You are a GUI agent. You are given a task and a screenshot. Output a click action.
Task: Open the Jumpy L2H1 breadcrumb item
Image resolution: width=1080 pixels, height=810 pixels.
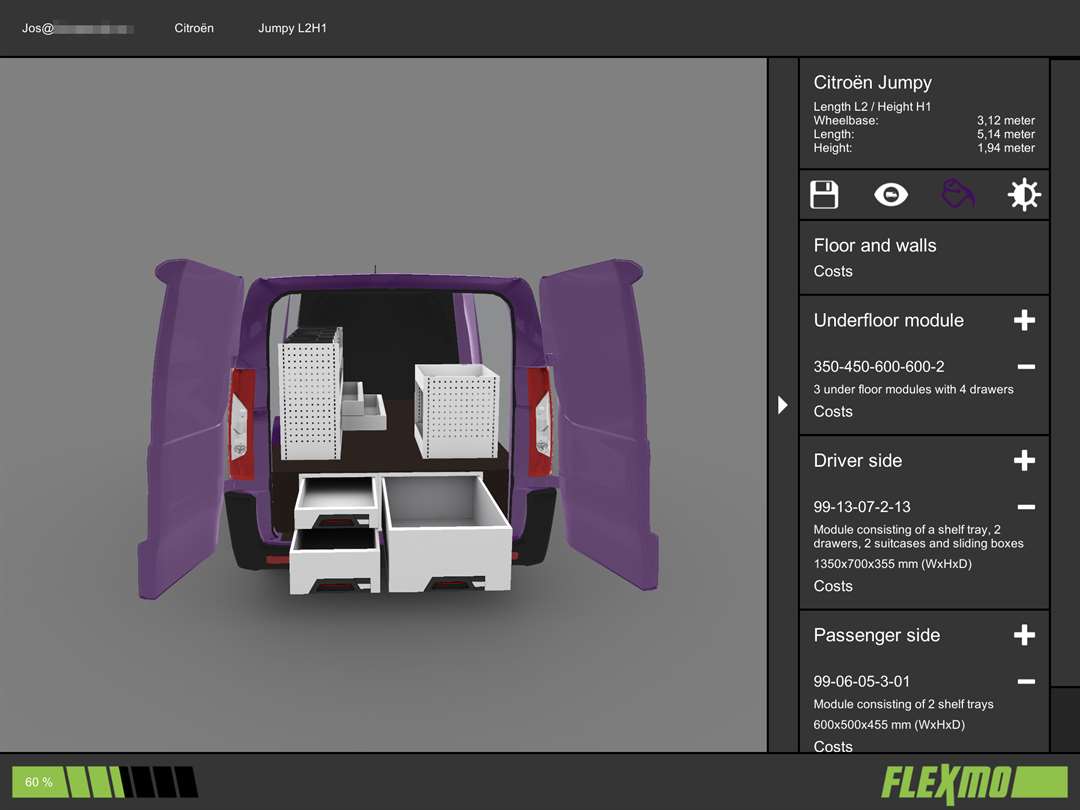tap(292, 28)
